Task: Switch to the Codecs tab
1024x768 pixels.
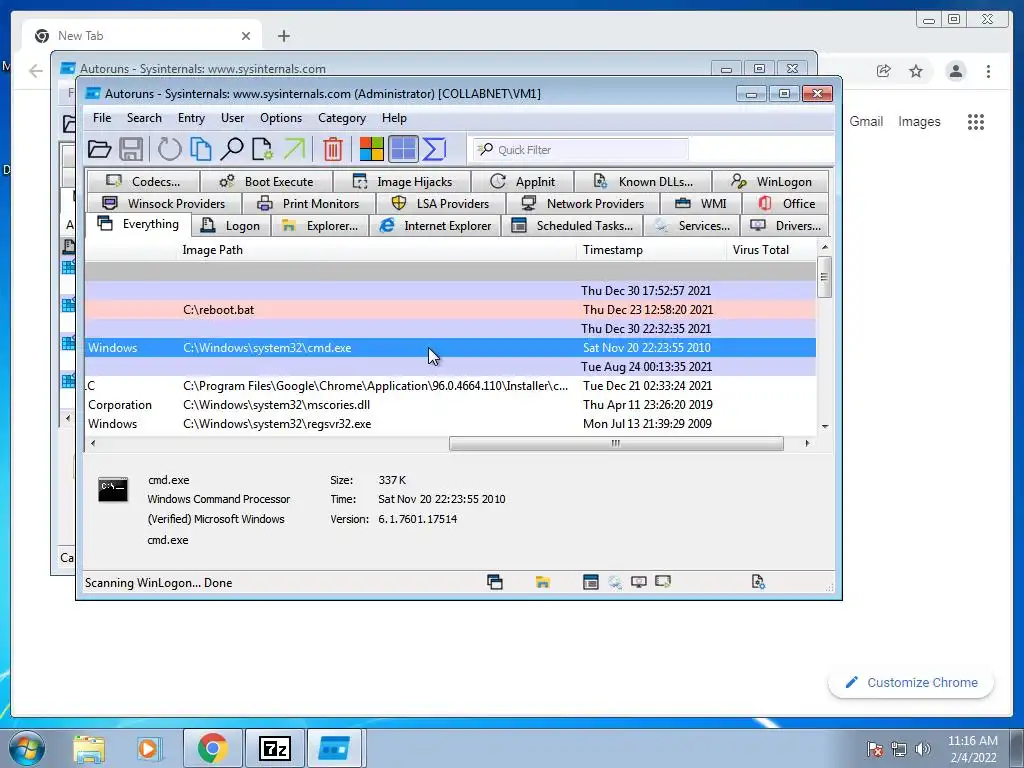Action: tap(143, 182)
